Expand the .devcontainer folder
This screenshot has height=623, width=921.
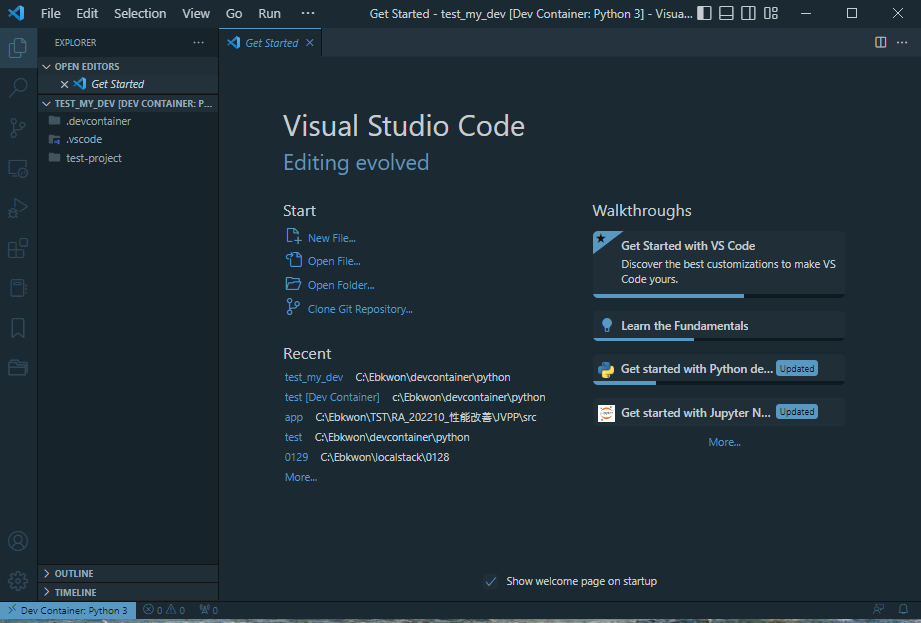[x=128, y=121]
